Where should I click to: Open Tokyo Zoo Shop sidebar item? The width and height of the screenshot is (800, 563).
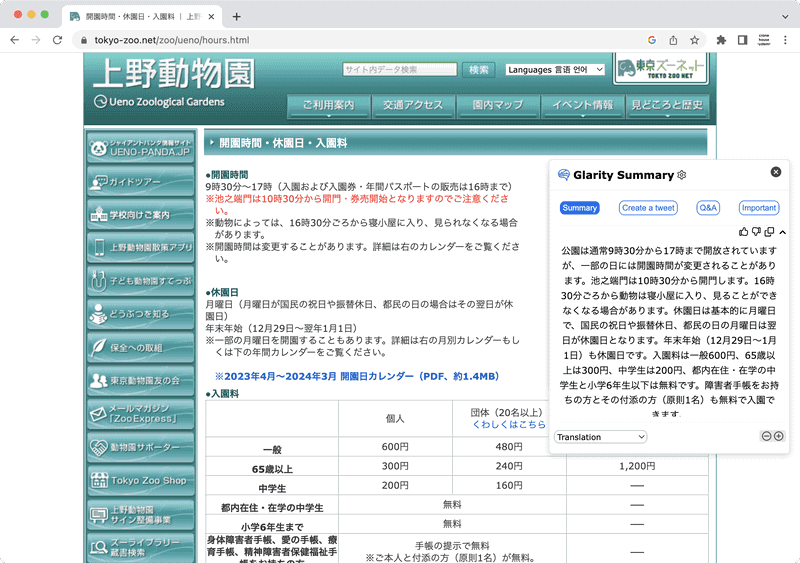coord(140,480)
